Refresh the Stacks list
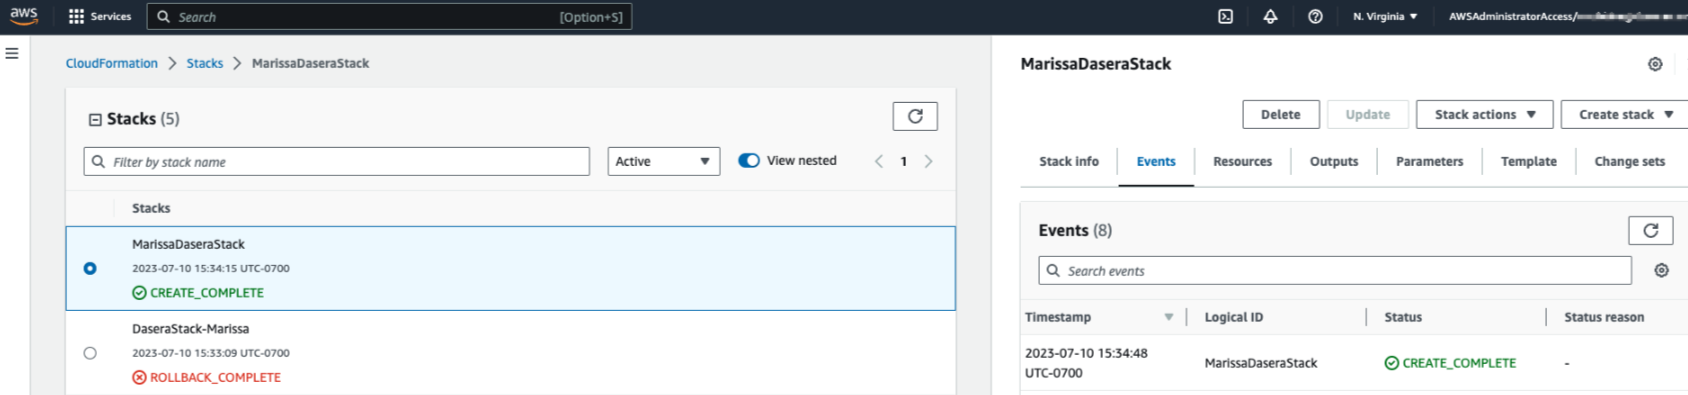Viewport: 1688px width, 395px height. coord(915,117)
